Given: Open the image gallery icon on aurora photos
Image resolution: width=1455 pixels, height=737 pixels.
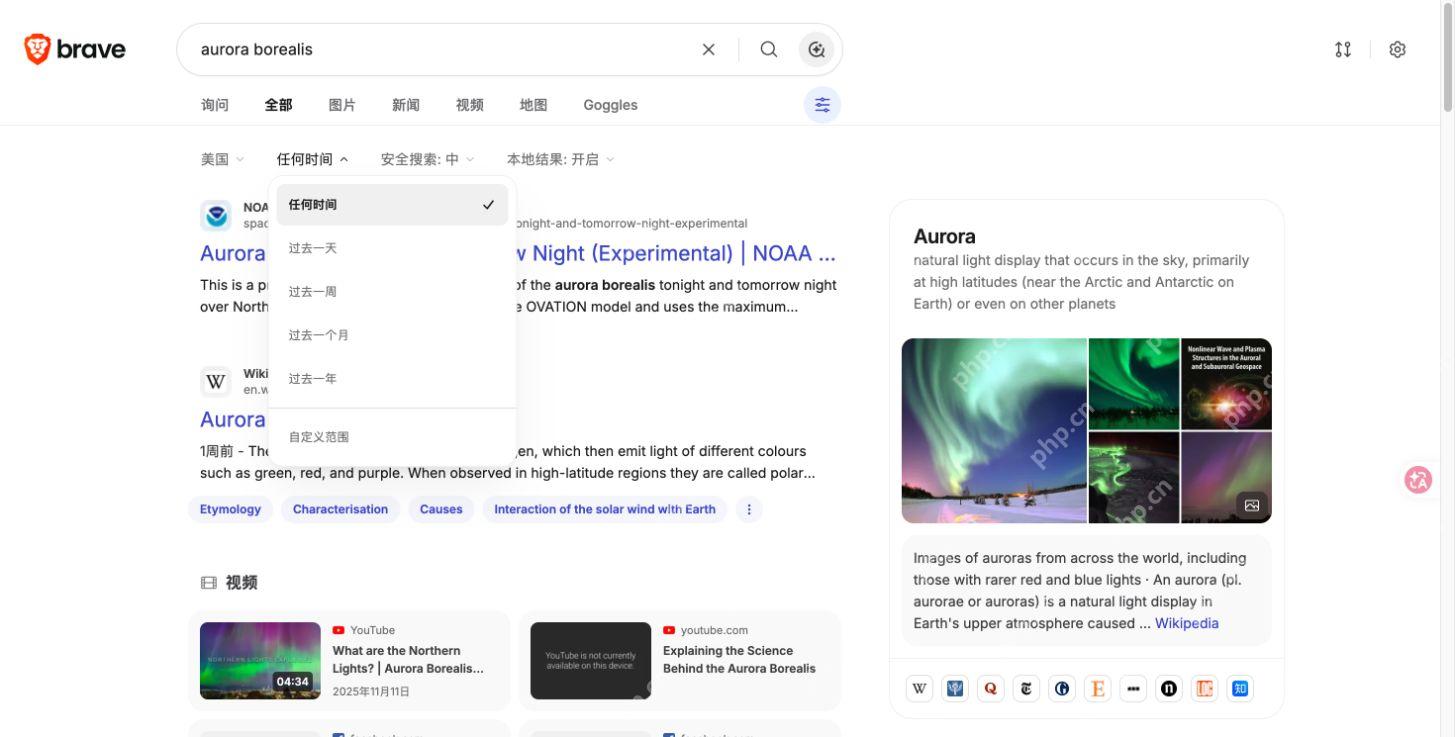Looking at the screenshot, I should click(x=1251, y=505).
